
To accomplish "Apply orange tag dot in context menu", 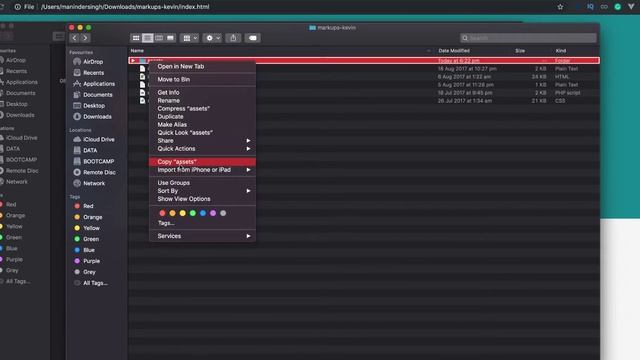I will [x=172, y=213].
